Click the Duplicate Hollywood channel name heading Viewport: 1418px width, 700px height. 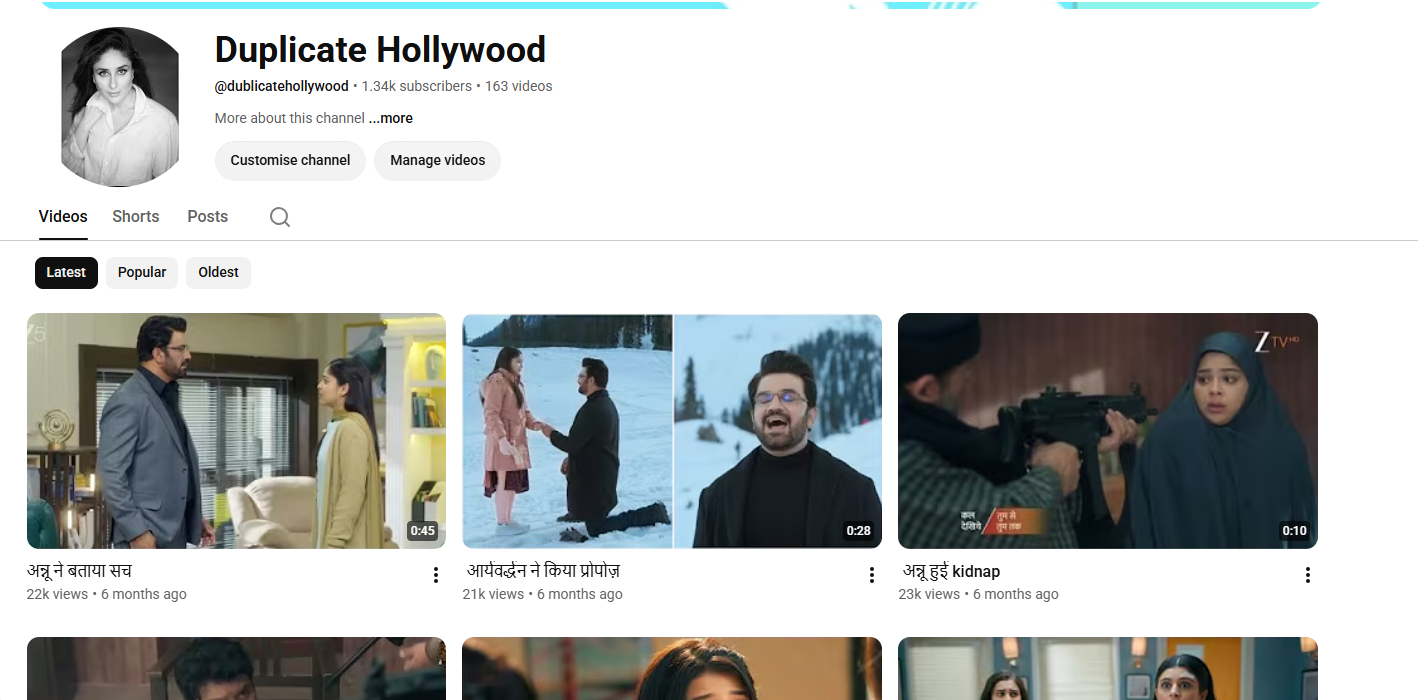click(x=380, y=50)
